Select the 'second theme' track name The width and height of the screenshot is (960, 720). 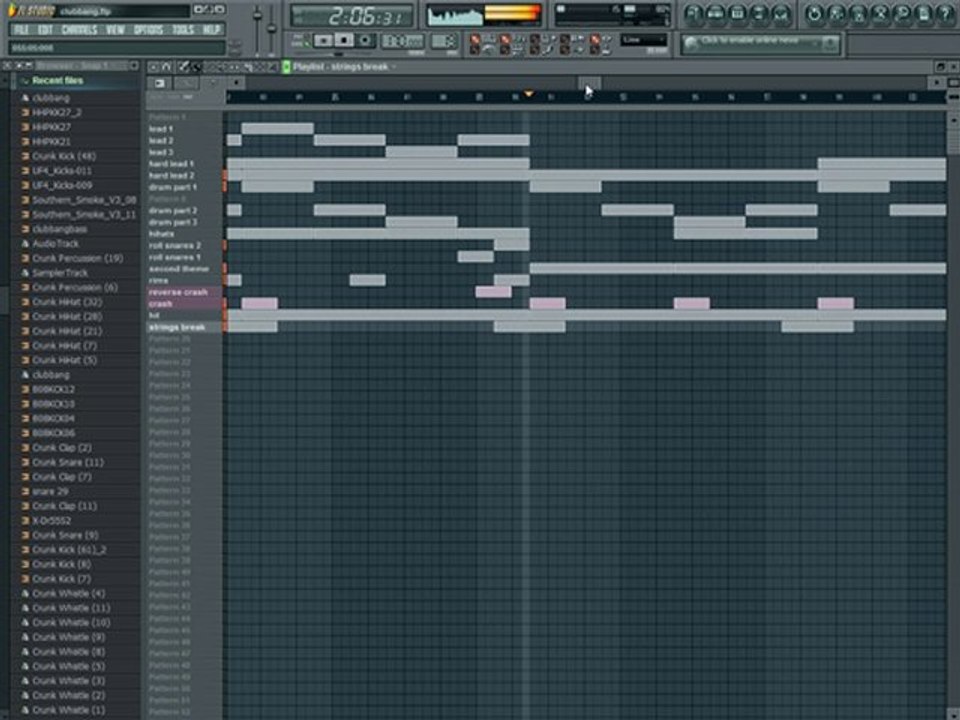click(179, 269)
